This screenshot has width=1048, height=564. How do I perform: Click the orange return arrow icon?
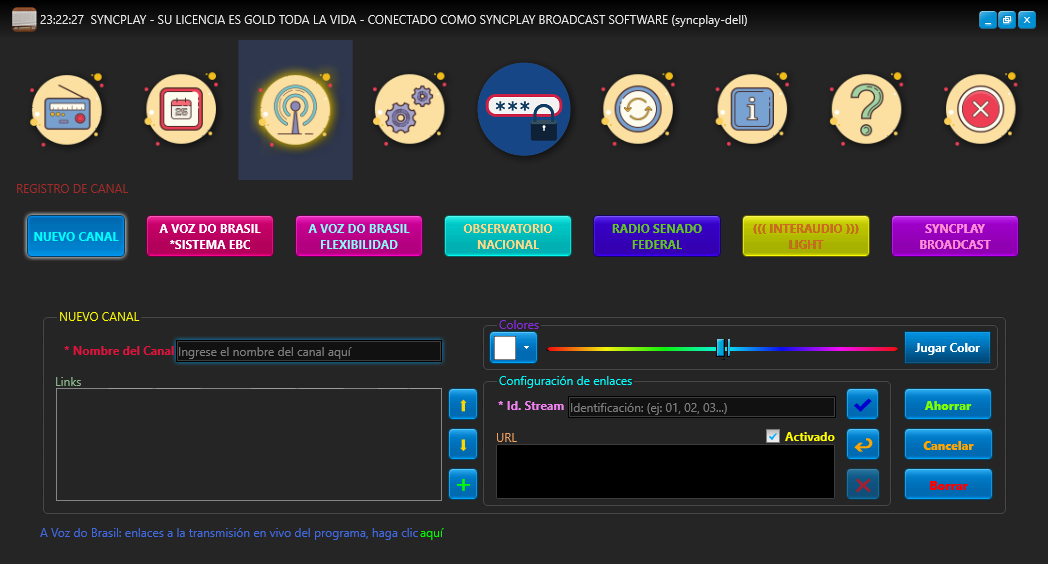[x=862, y=444]
